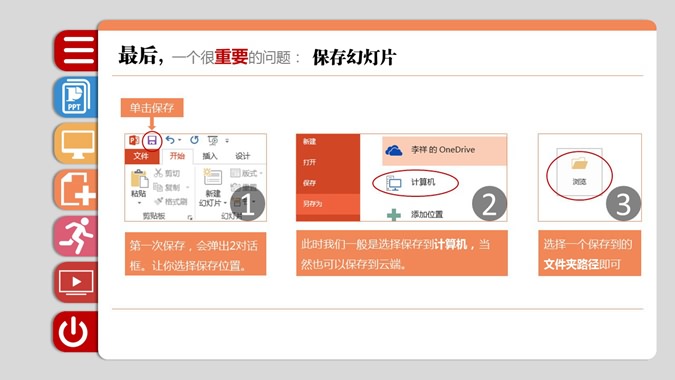675x380 pixels.
Task: Click 添加位置 with the plus icon
Action: point(415,214)
